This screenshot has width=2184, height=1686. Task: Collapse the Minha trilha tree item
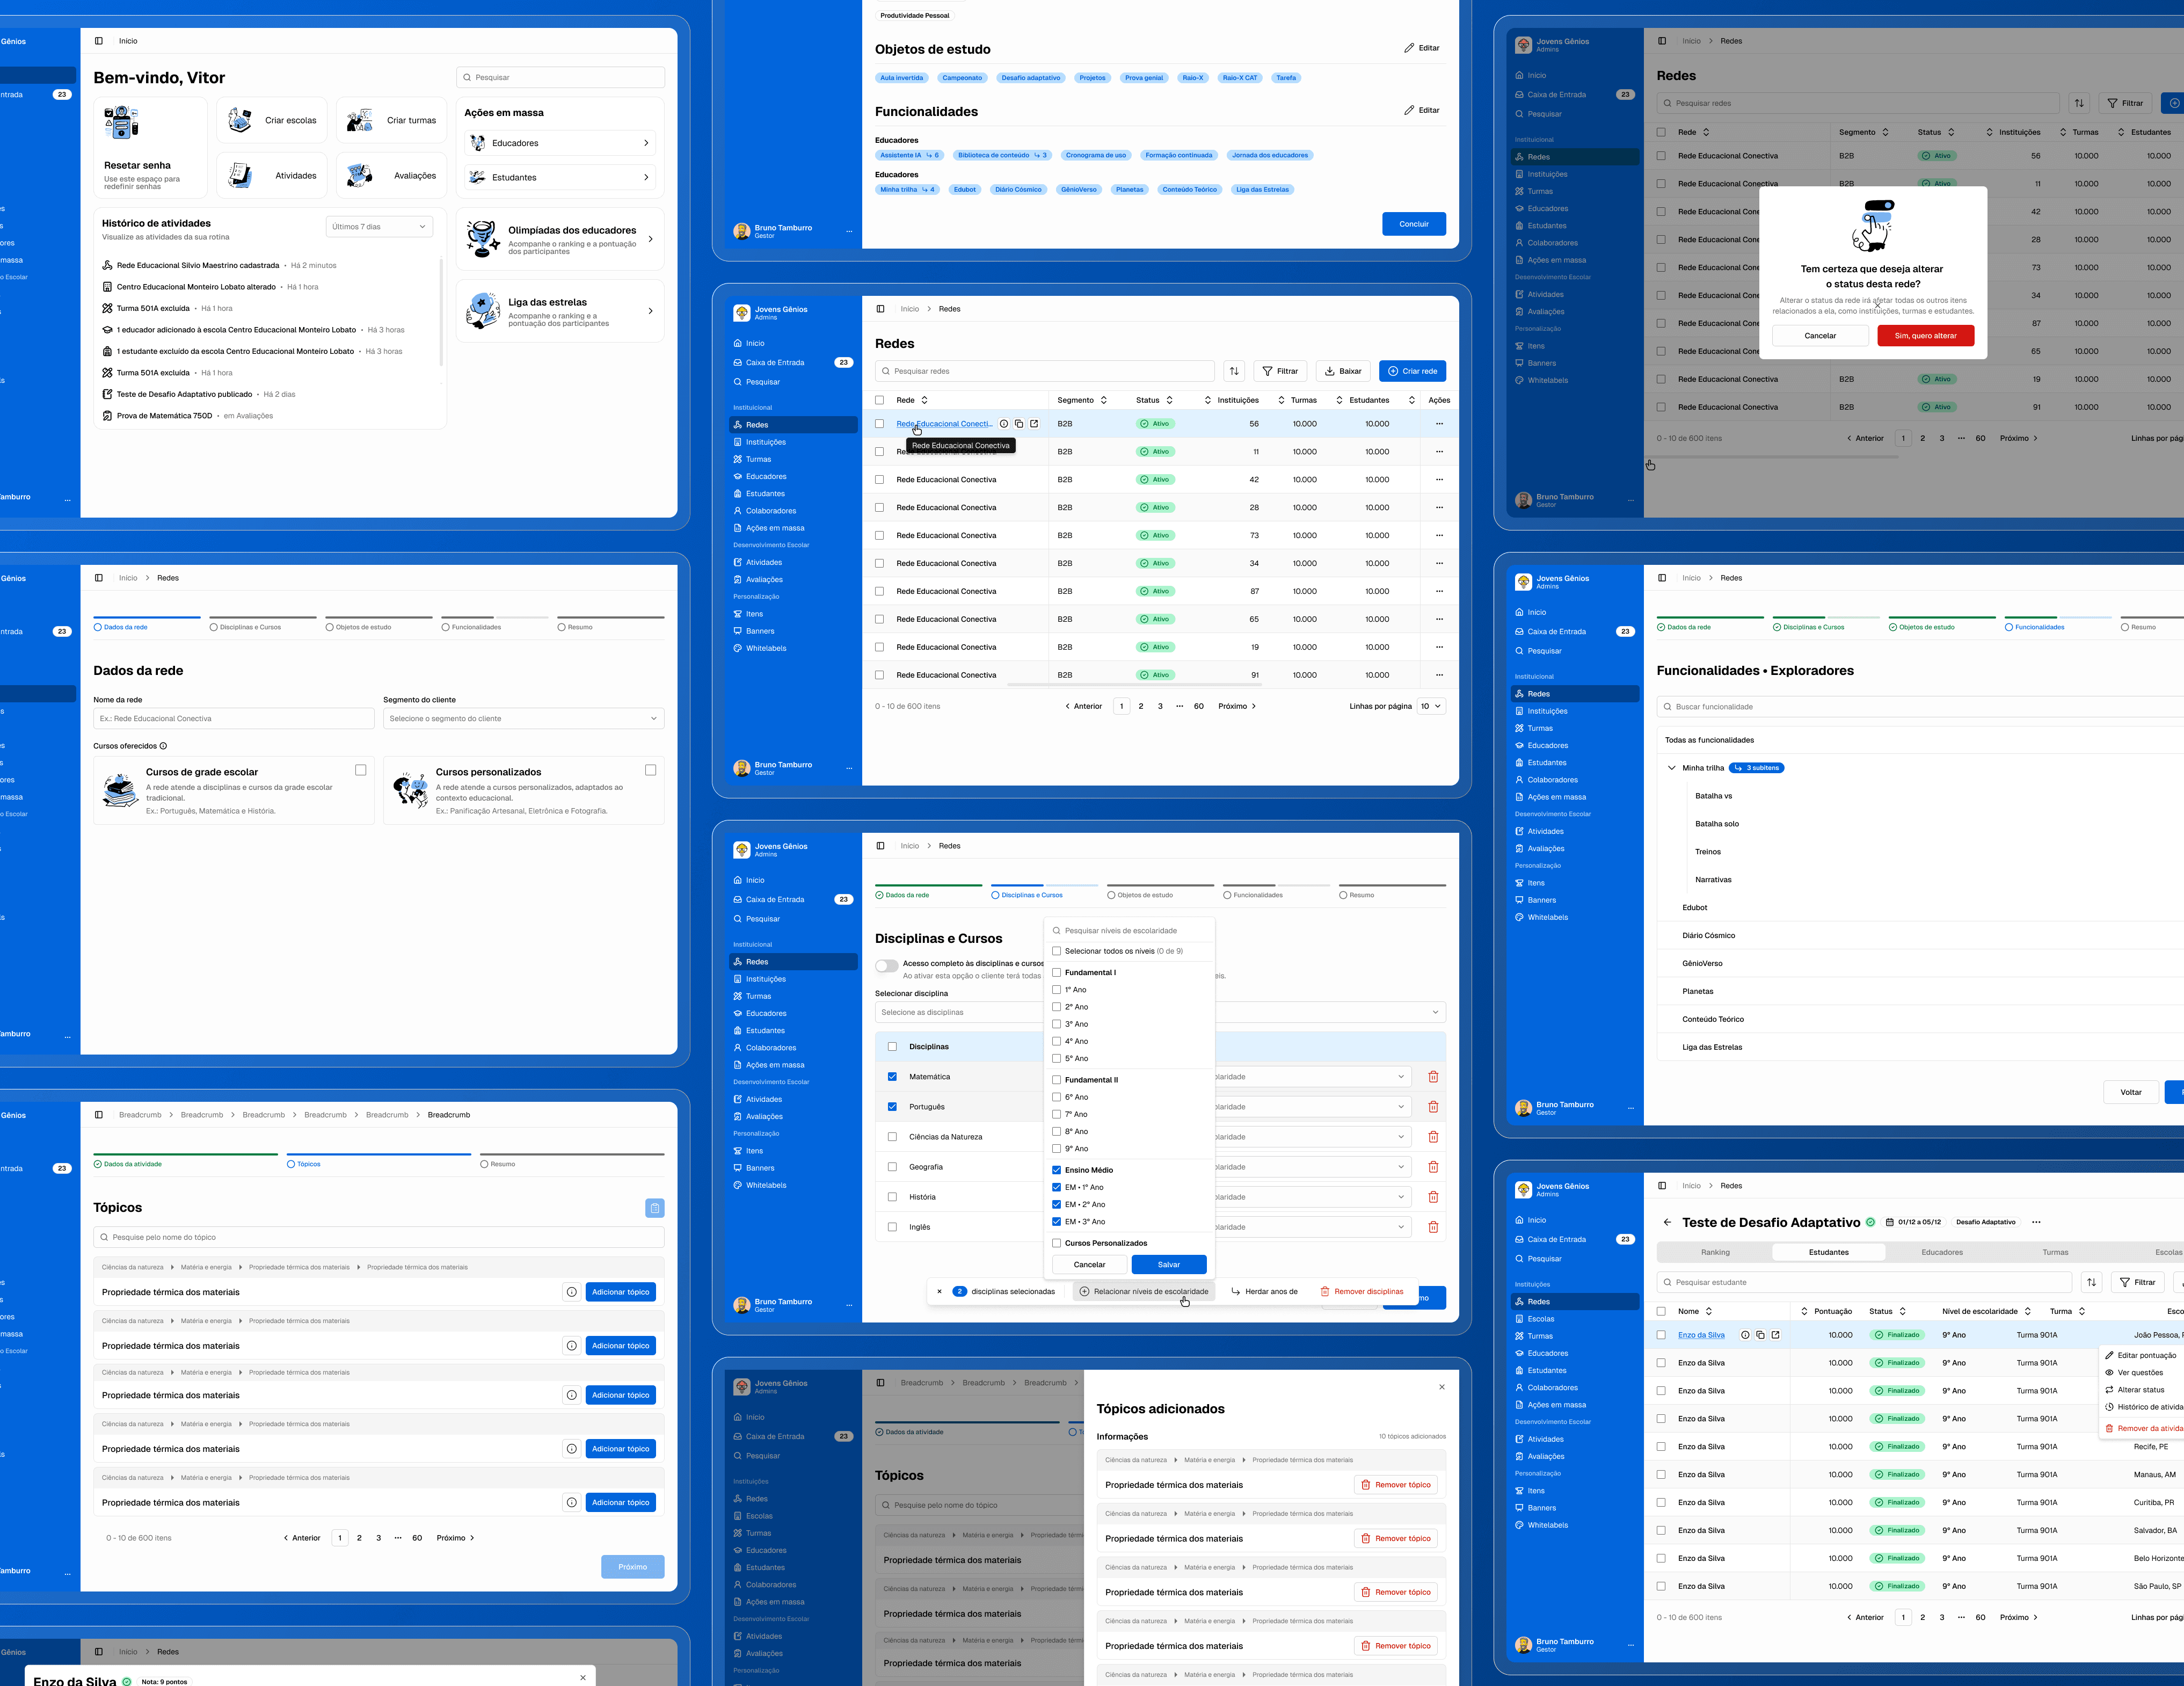click(x=1671, y=768)
